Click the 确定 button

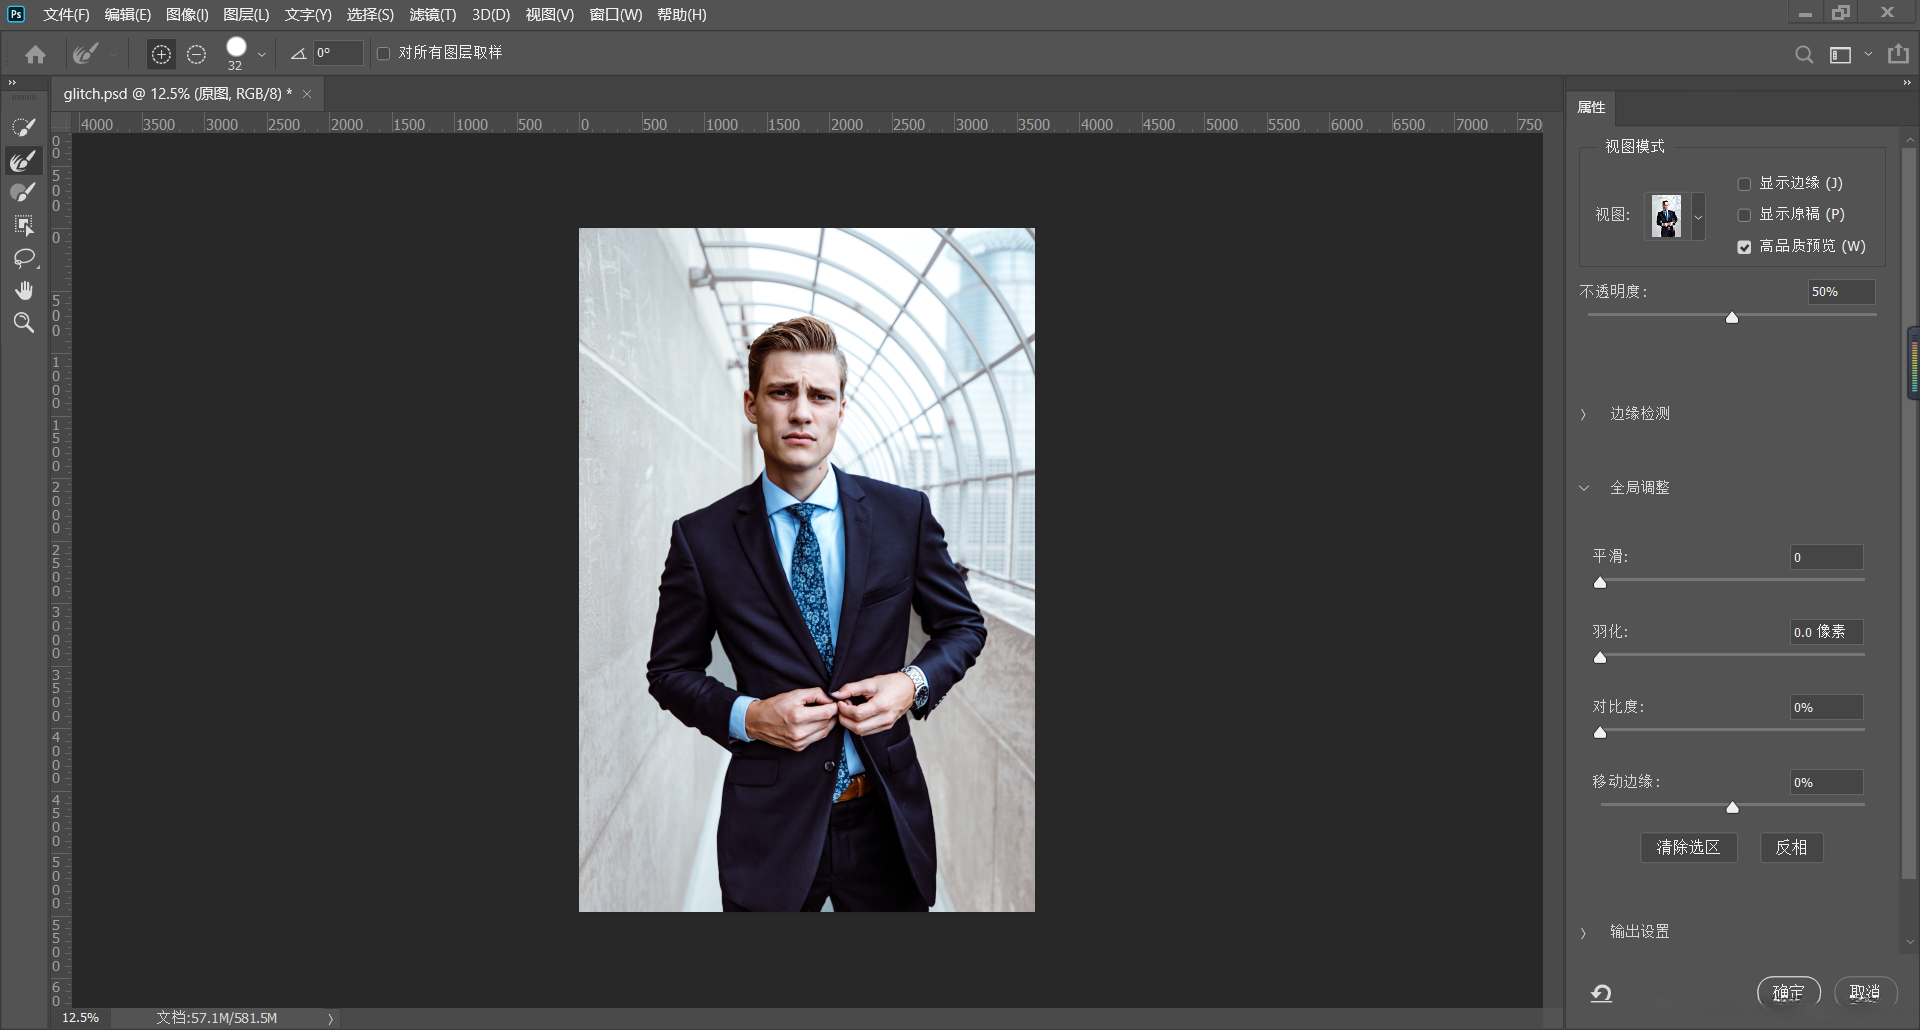(x=1788, y=992)
